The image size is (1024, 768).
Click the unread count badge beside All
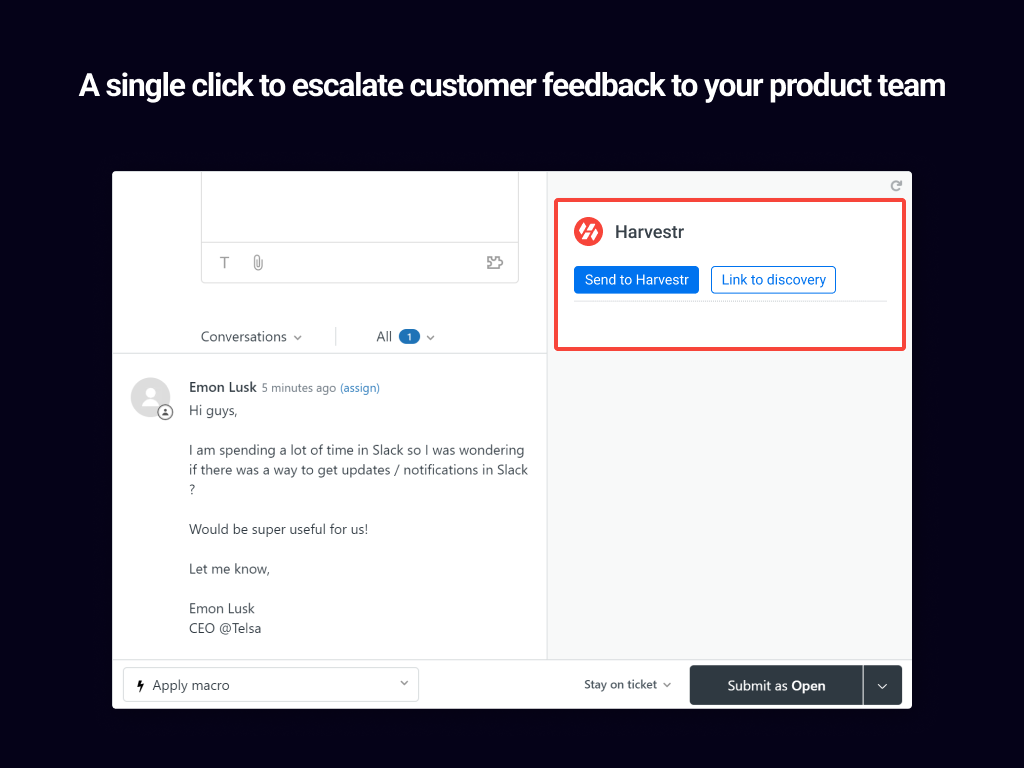pos(409,337)
